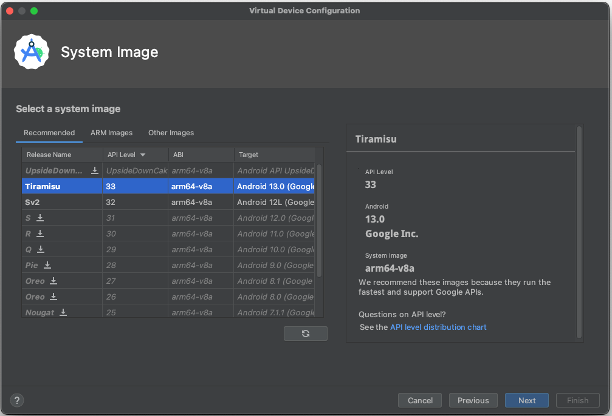612x416 pixels.
Task: Close the Virtual Device Configuration window
Action: (10, 11)
